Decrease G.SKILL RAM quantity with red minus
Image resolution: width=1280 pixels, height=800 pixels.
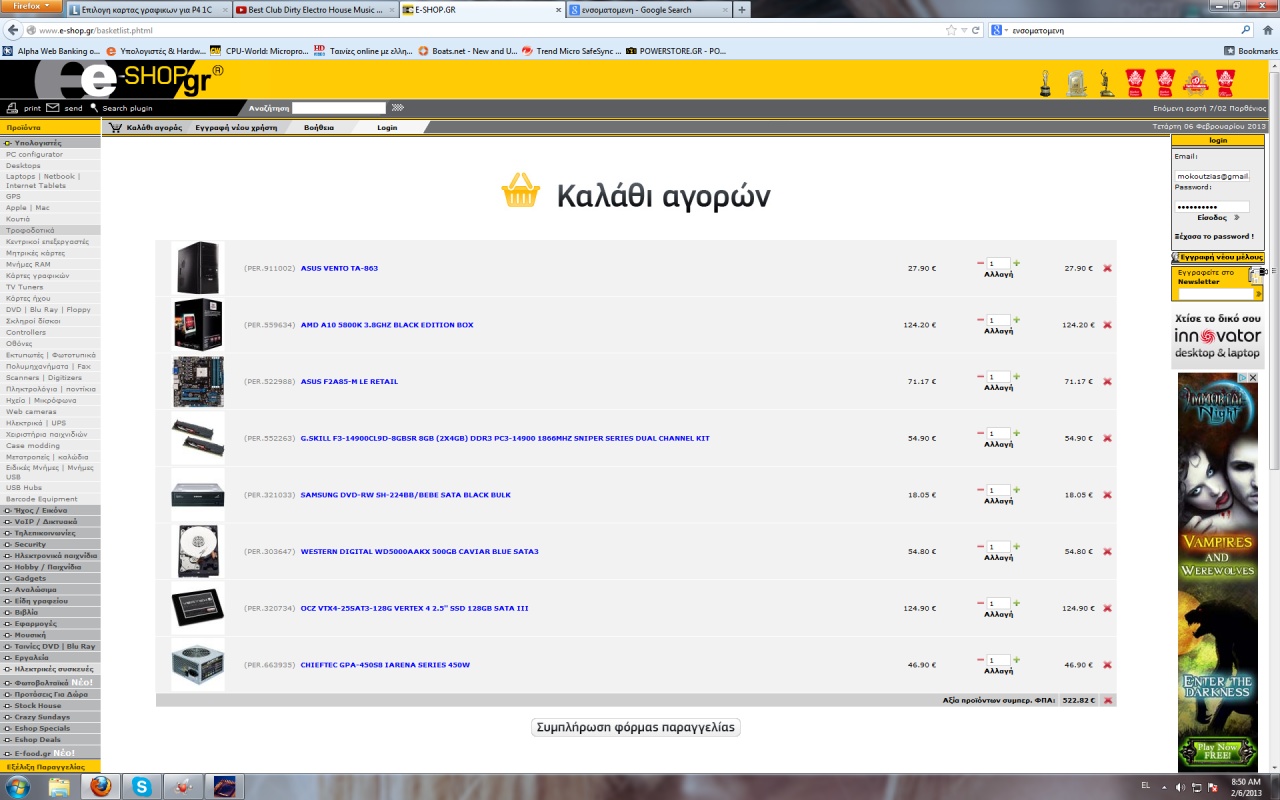pos(981,433)
